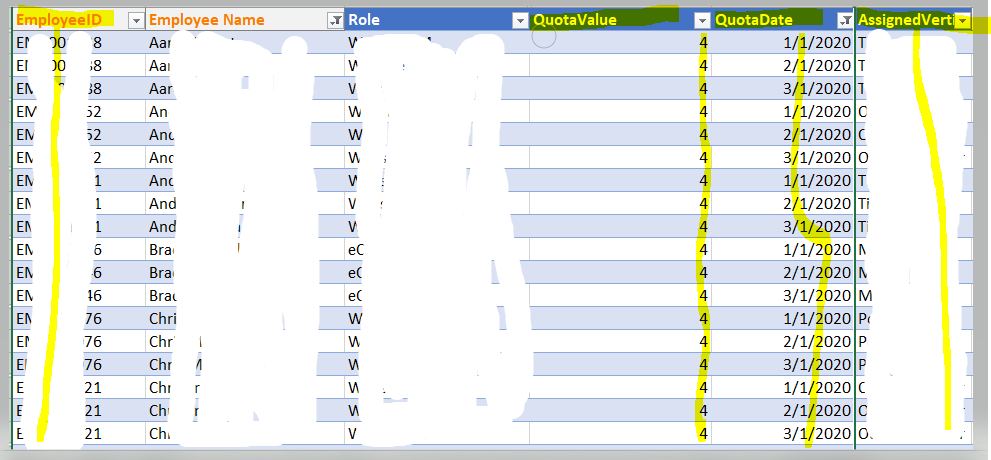
Task: Select 3/1/2020 date in the Brac rows
Action: click(819, 296)
